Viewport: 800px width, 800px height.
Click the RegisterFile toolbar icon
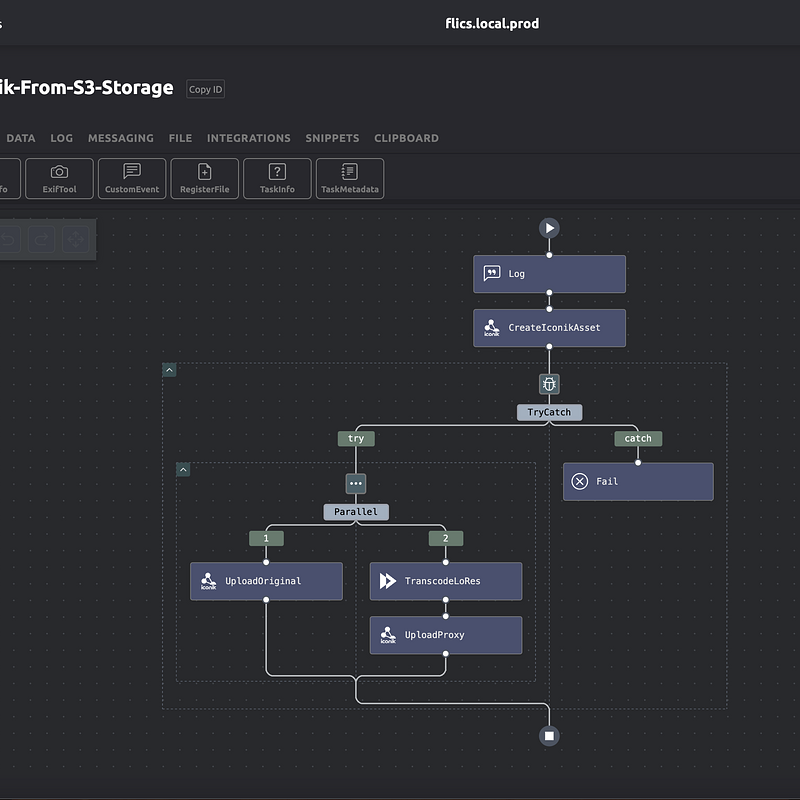point(204,173)
